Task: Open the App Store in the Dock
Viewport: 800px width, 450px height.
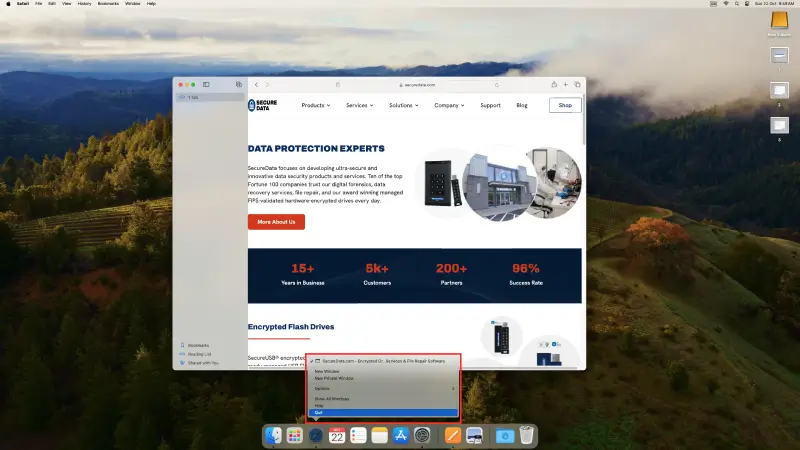Action: click(401, 436)
